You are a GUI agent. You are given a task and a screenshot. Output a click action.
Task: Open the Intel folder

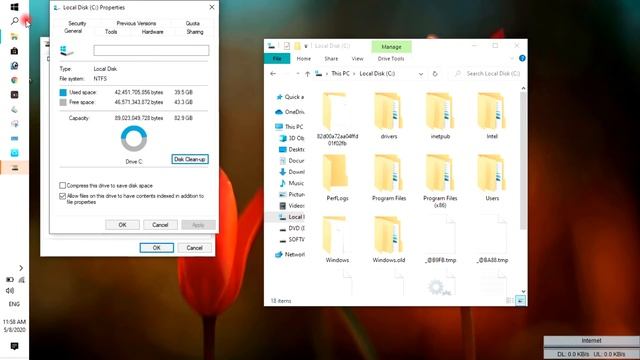(x=492, y=116)
